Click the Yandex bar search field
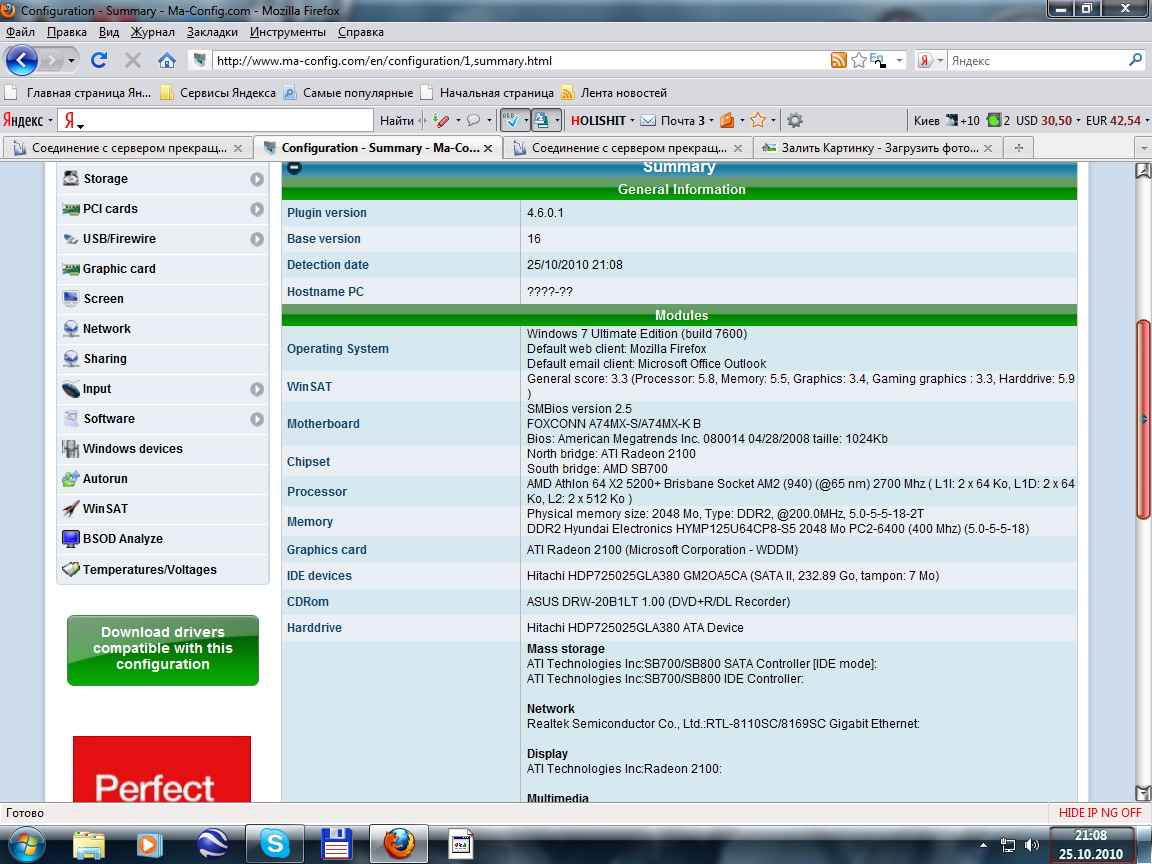1152x864 pixels. (x=225, y=120)
